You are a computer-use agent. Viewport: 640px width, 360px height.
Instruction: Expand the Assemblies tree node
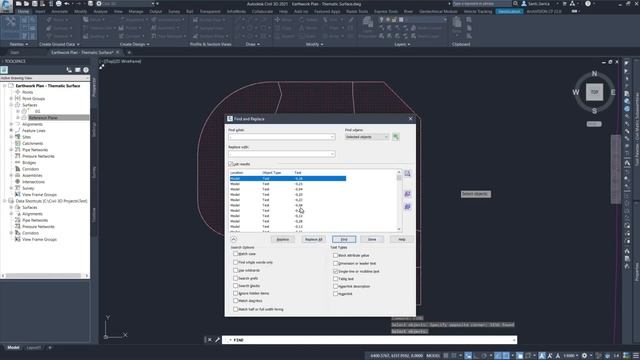tap(11, 176)
